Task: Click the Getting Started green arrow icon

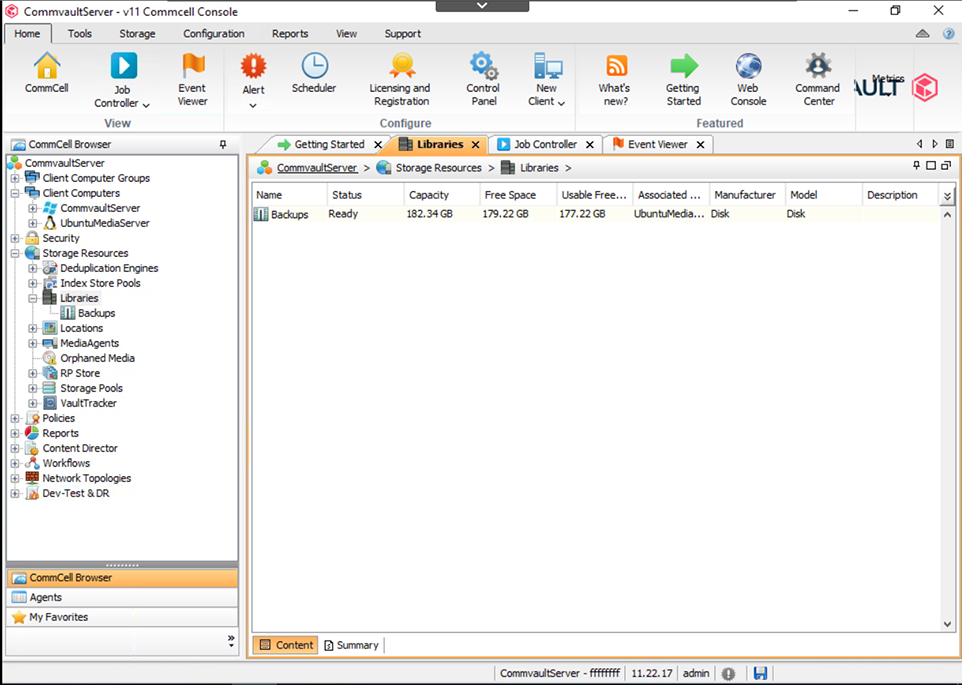Action: click(683, 66)
